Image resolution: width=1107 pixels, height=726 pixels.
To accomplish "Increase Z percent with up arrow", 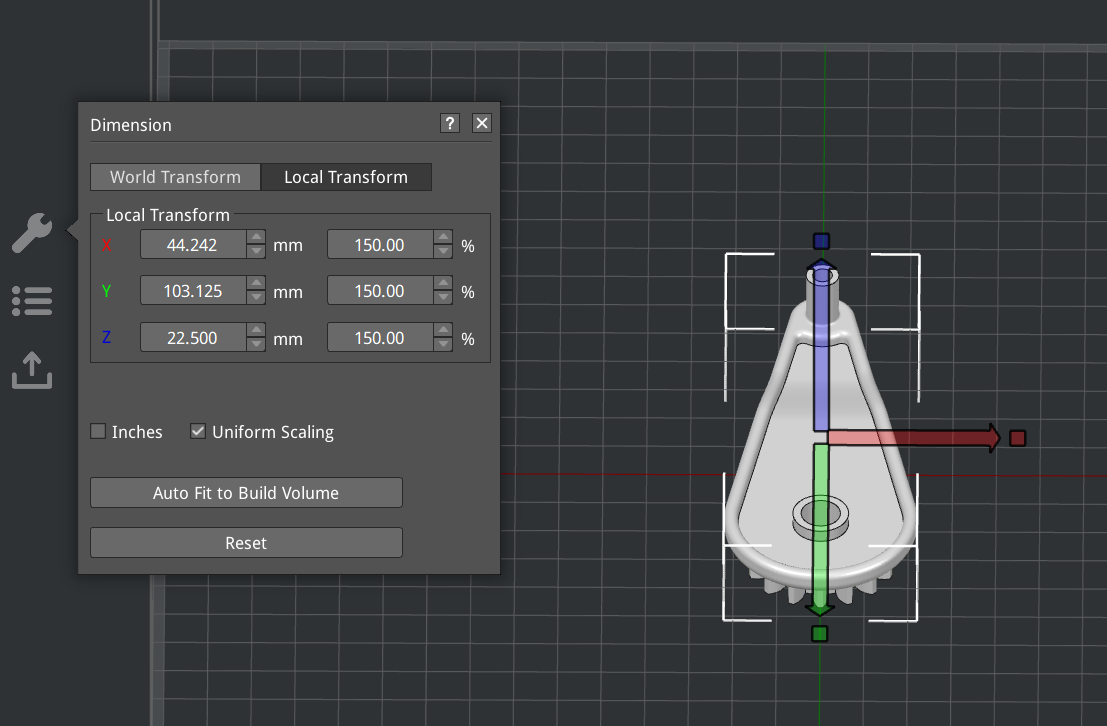I will tap(443, 330).
